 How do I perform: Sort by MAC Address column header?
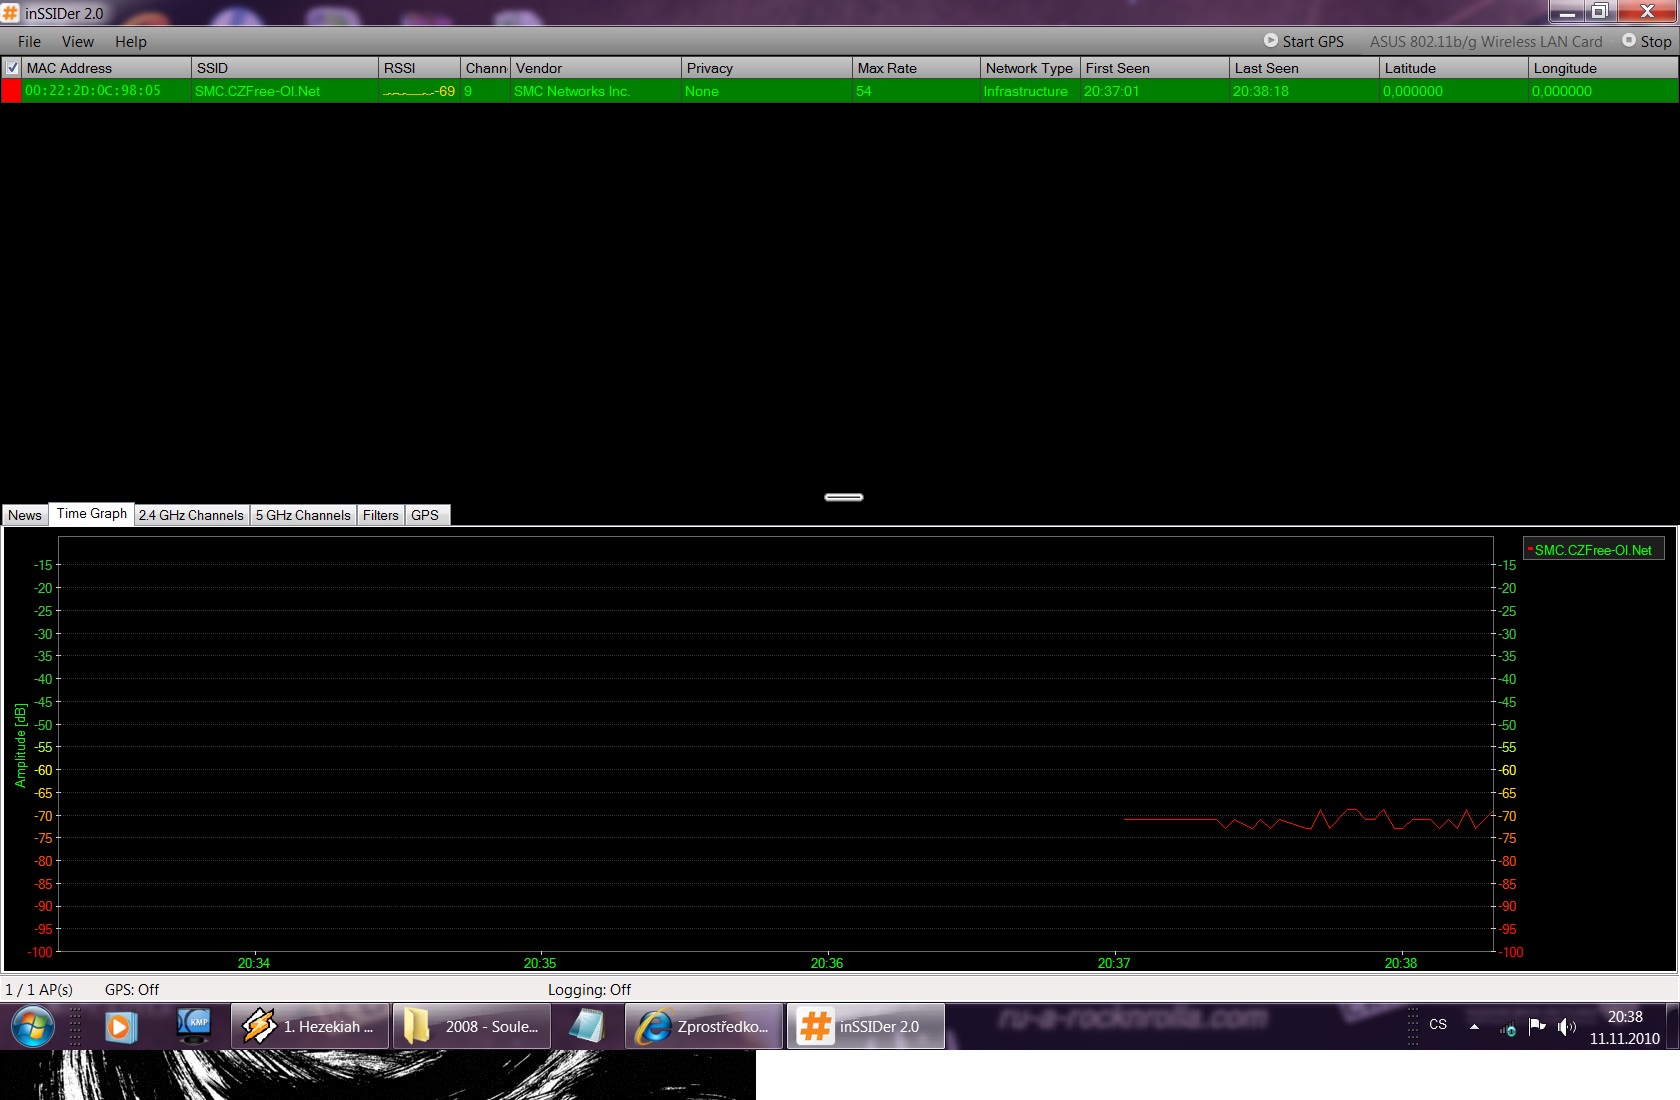(x=107, y=68)
